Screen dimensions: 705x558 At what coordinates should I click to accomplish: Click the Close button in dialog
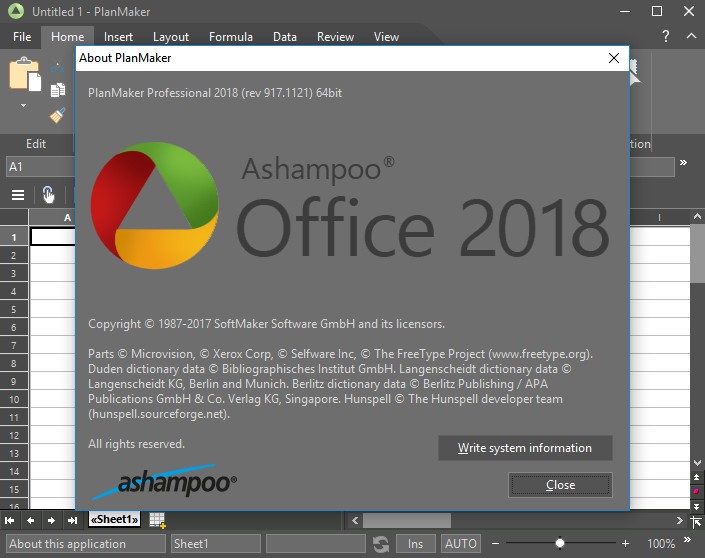(x=560, y=485)
